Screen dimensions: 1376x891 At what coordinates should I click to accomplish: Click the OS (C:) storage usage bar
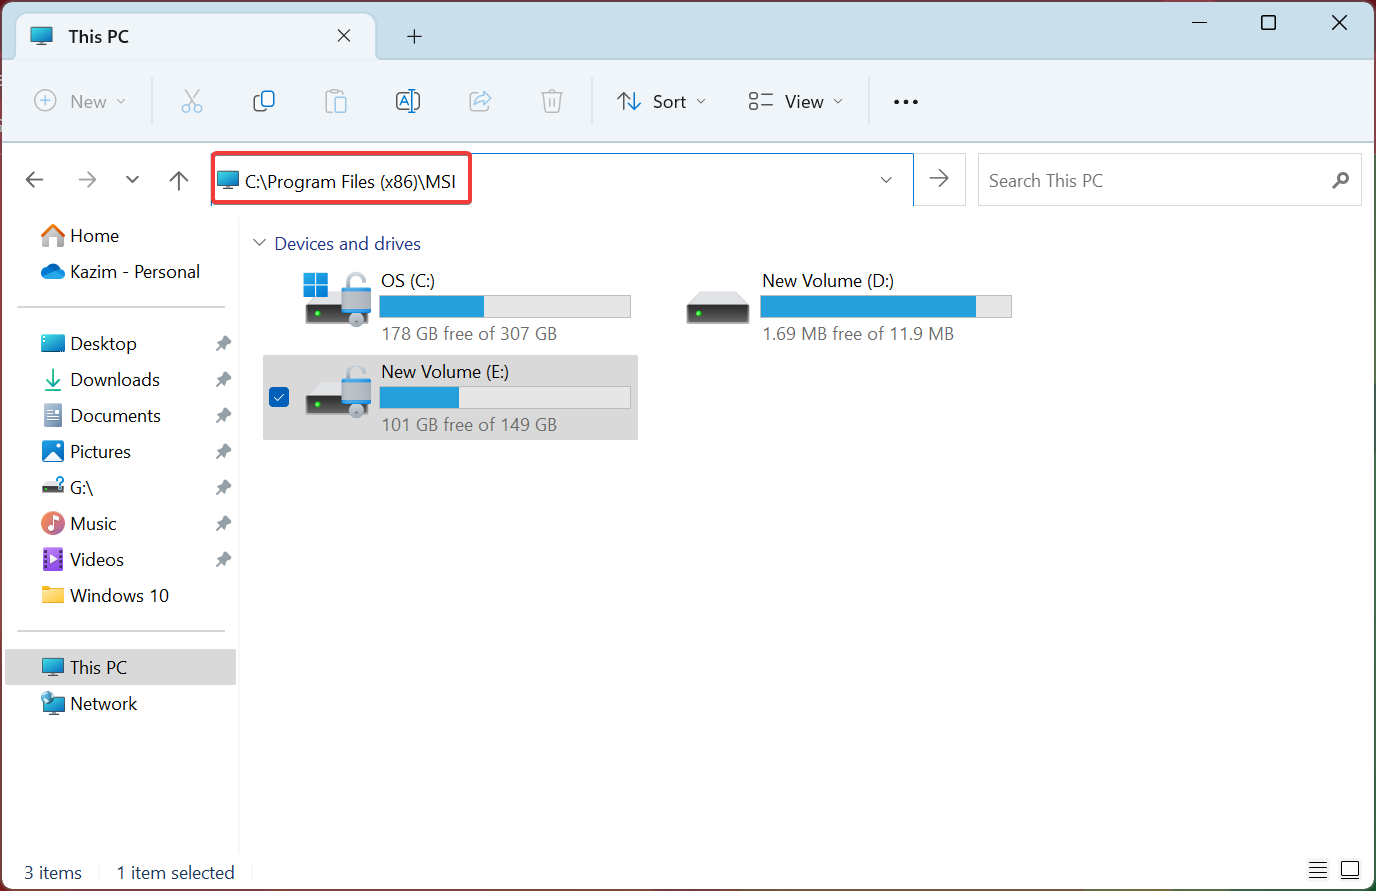click(x=505, y=307)
